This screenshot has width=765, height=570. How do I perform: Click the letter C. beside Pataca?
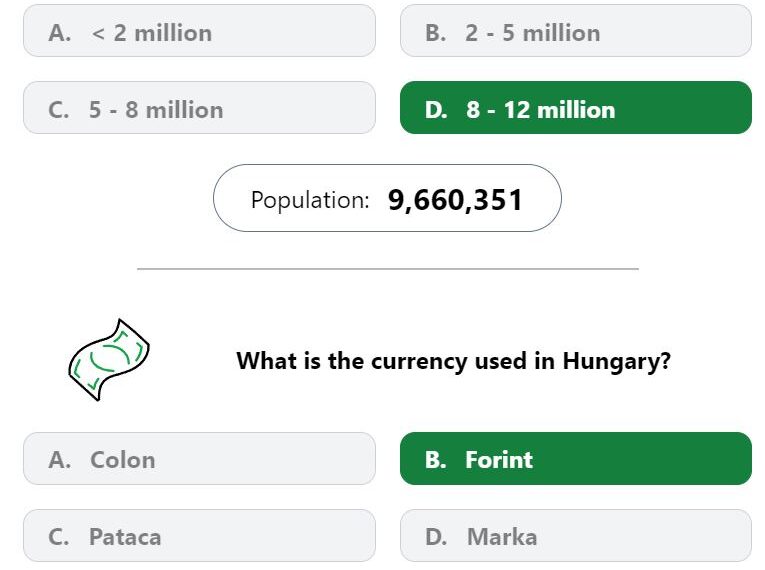59,537
